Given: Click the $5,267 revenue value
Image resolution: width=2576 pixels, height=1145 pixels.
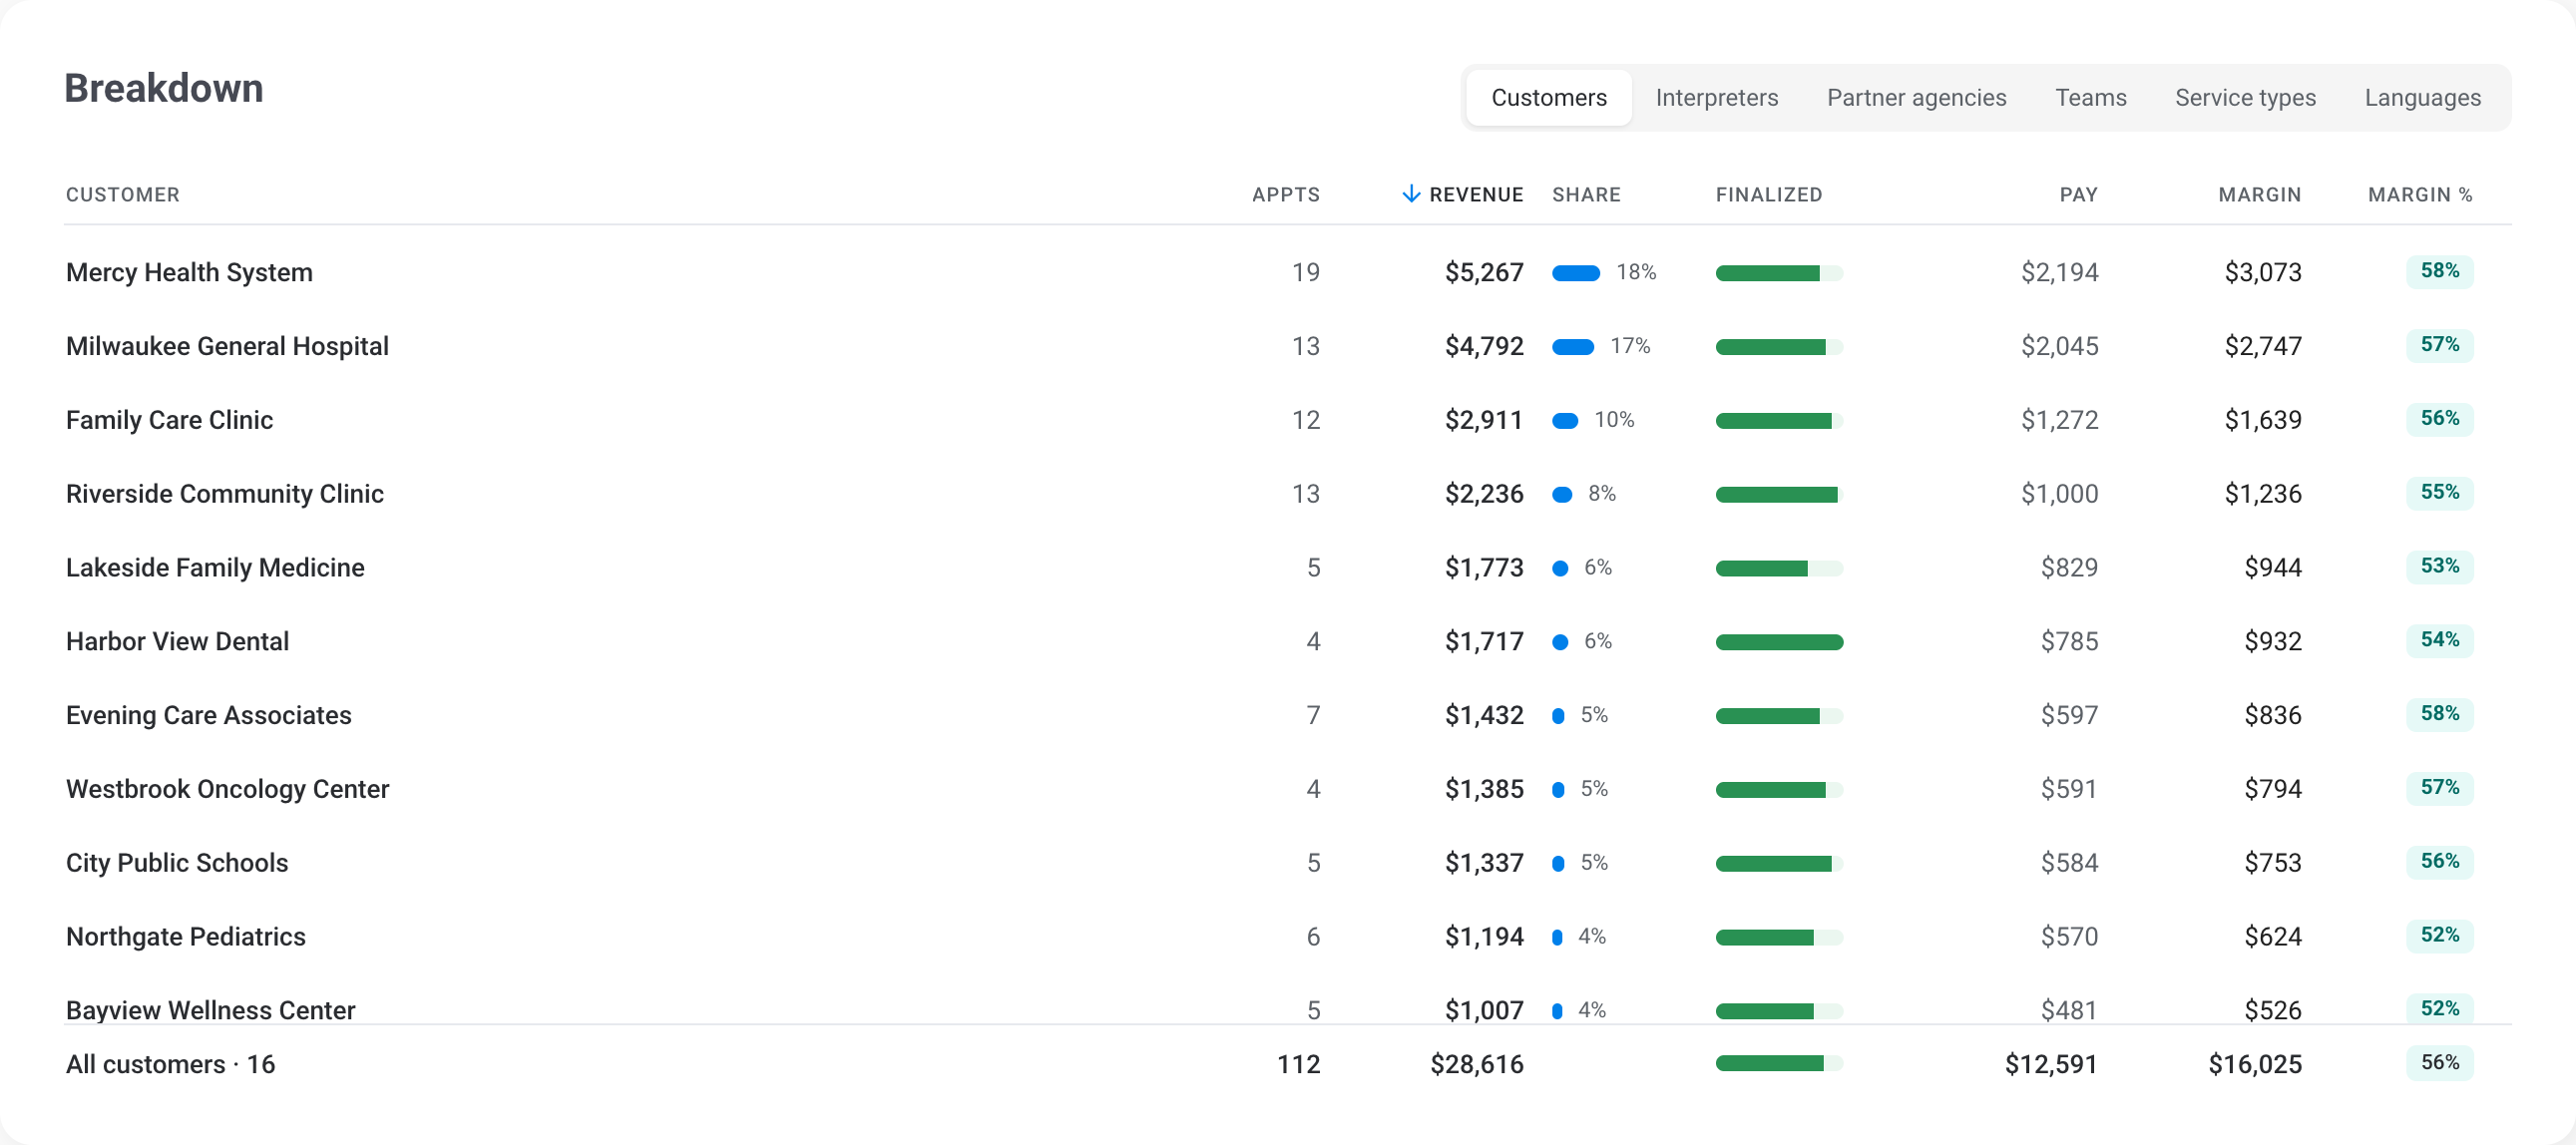Looking at the screenshot, I should coord(1484,272).
